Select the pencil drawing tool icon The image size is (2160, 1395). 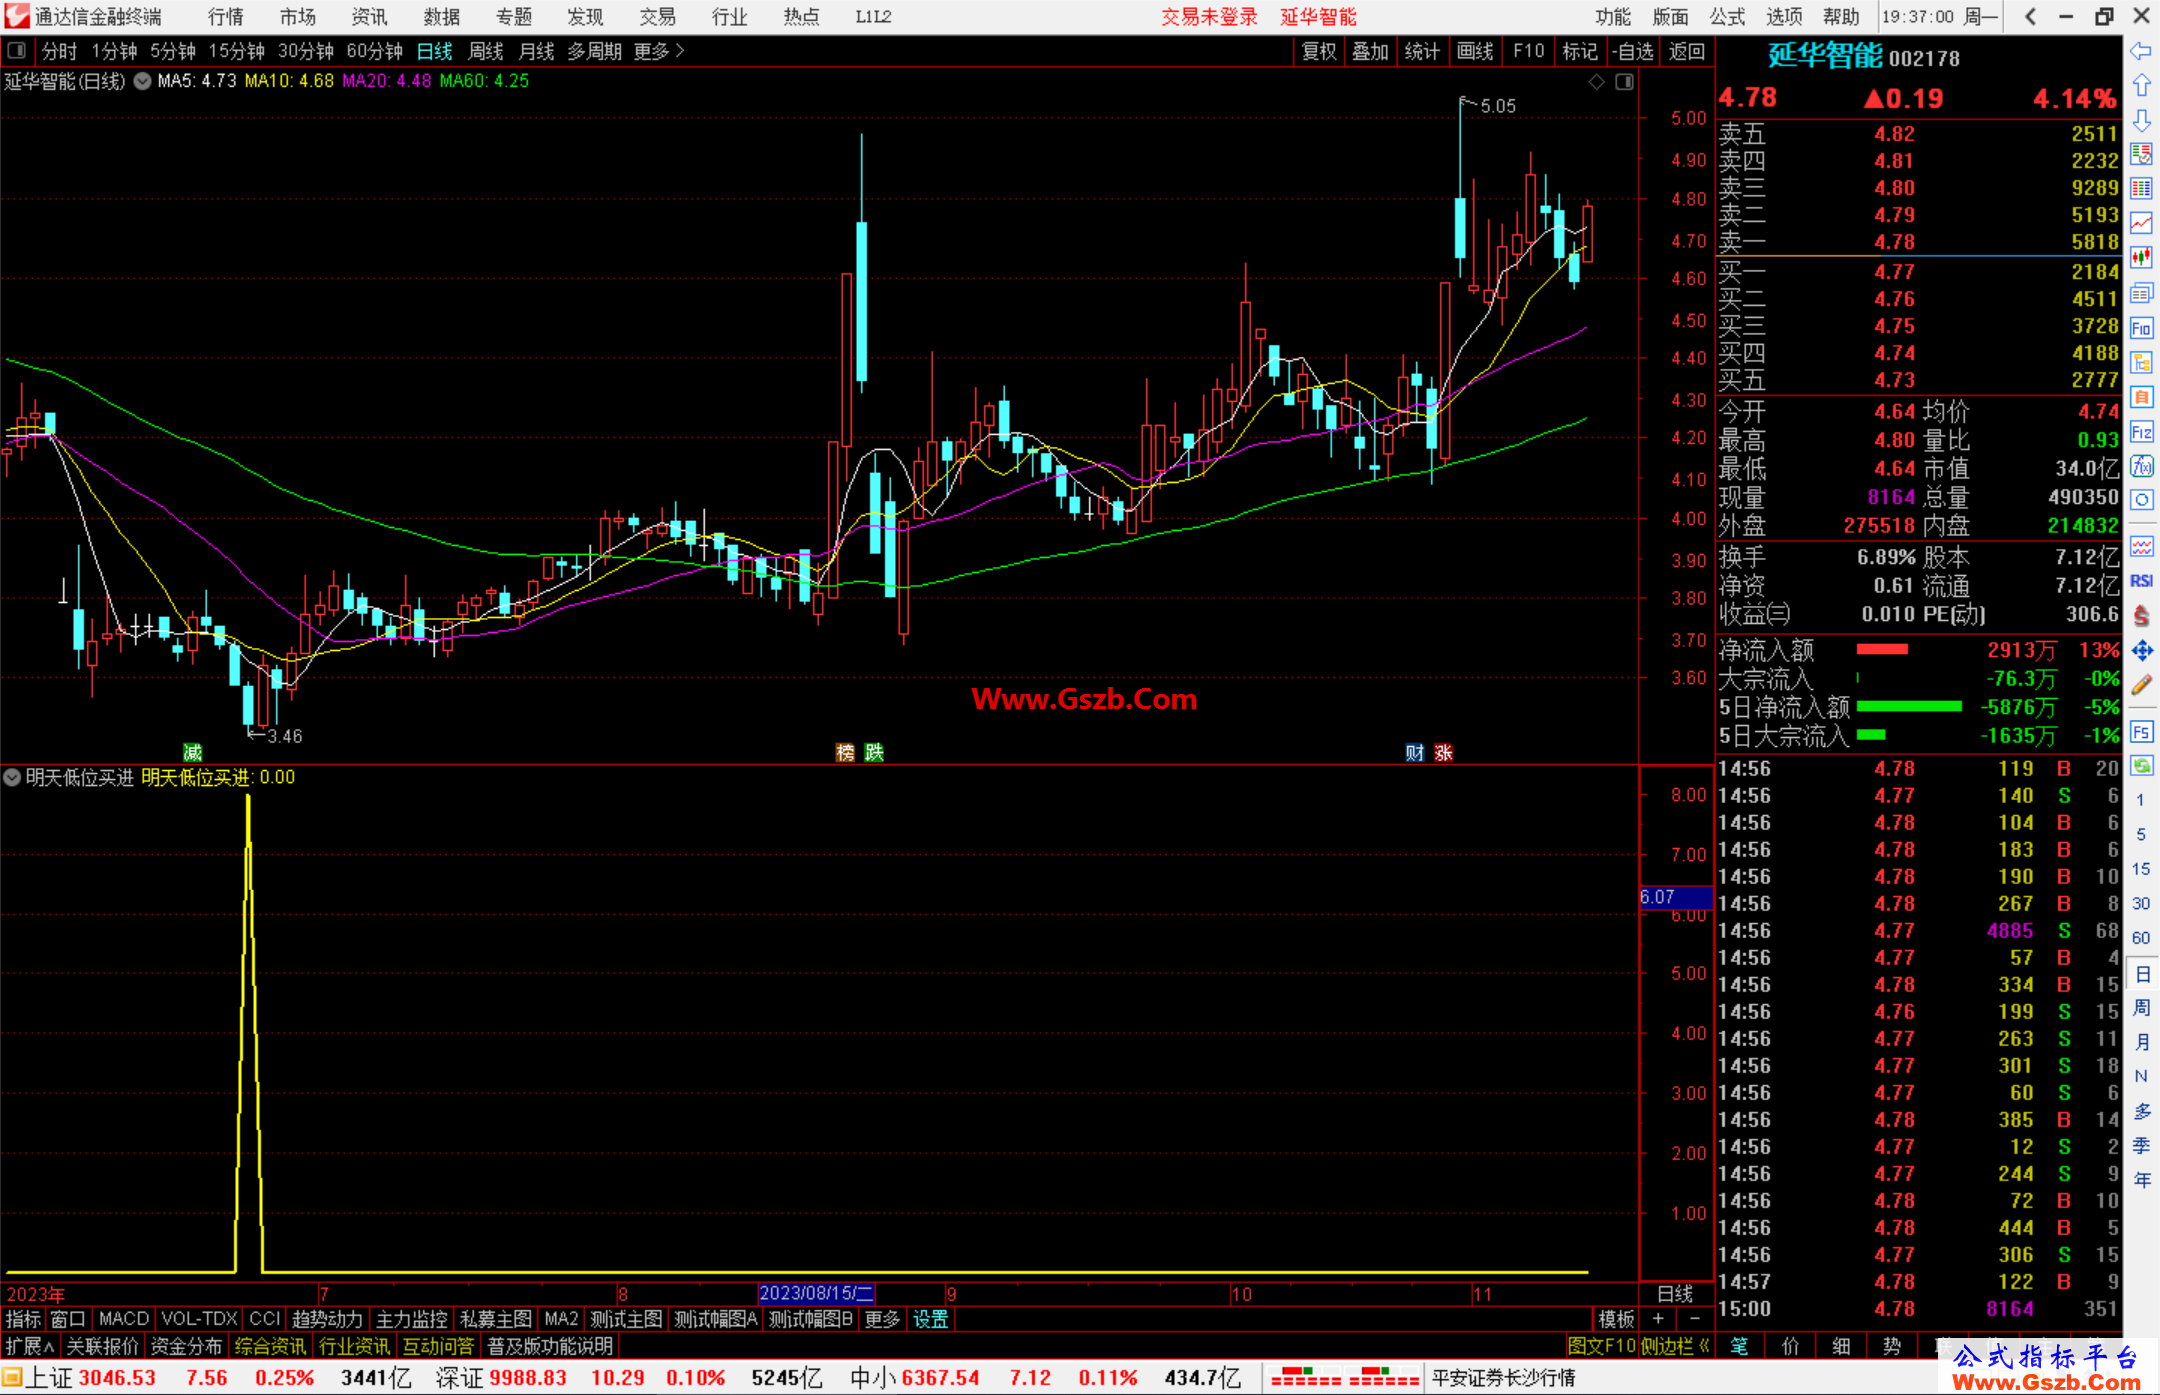2141,685
